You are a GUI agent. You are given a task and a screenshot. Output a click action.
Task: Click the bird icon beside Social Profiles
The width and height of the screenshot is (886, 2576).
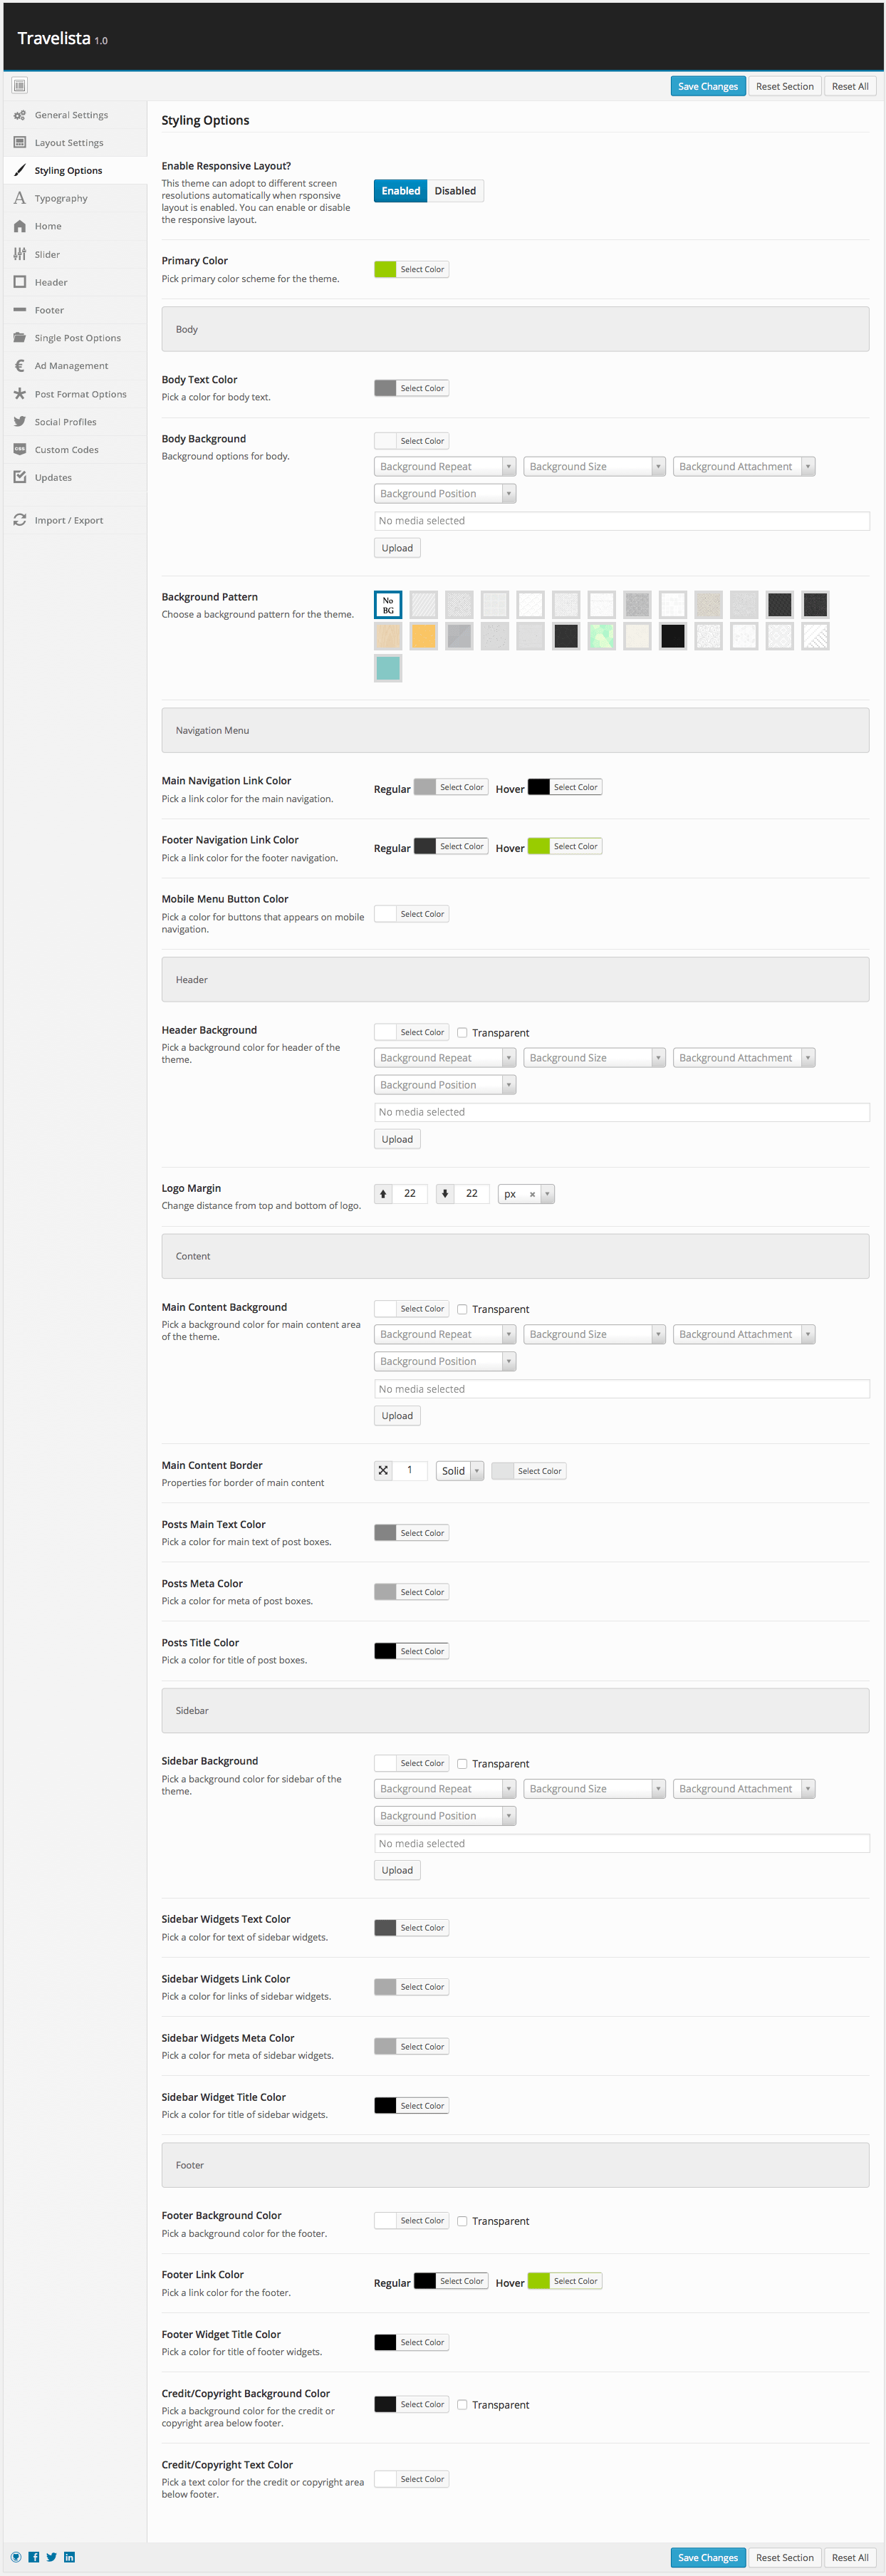(x=20, y=422)
